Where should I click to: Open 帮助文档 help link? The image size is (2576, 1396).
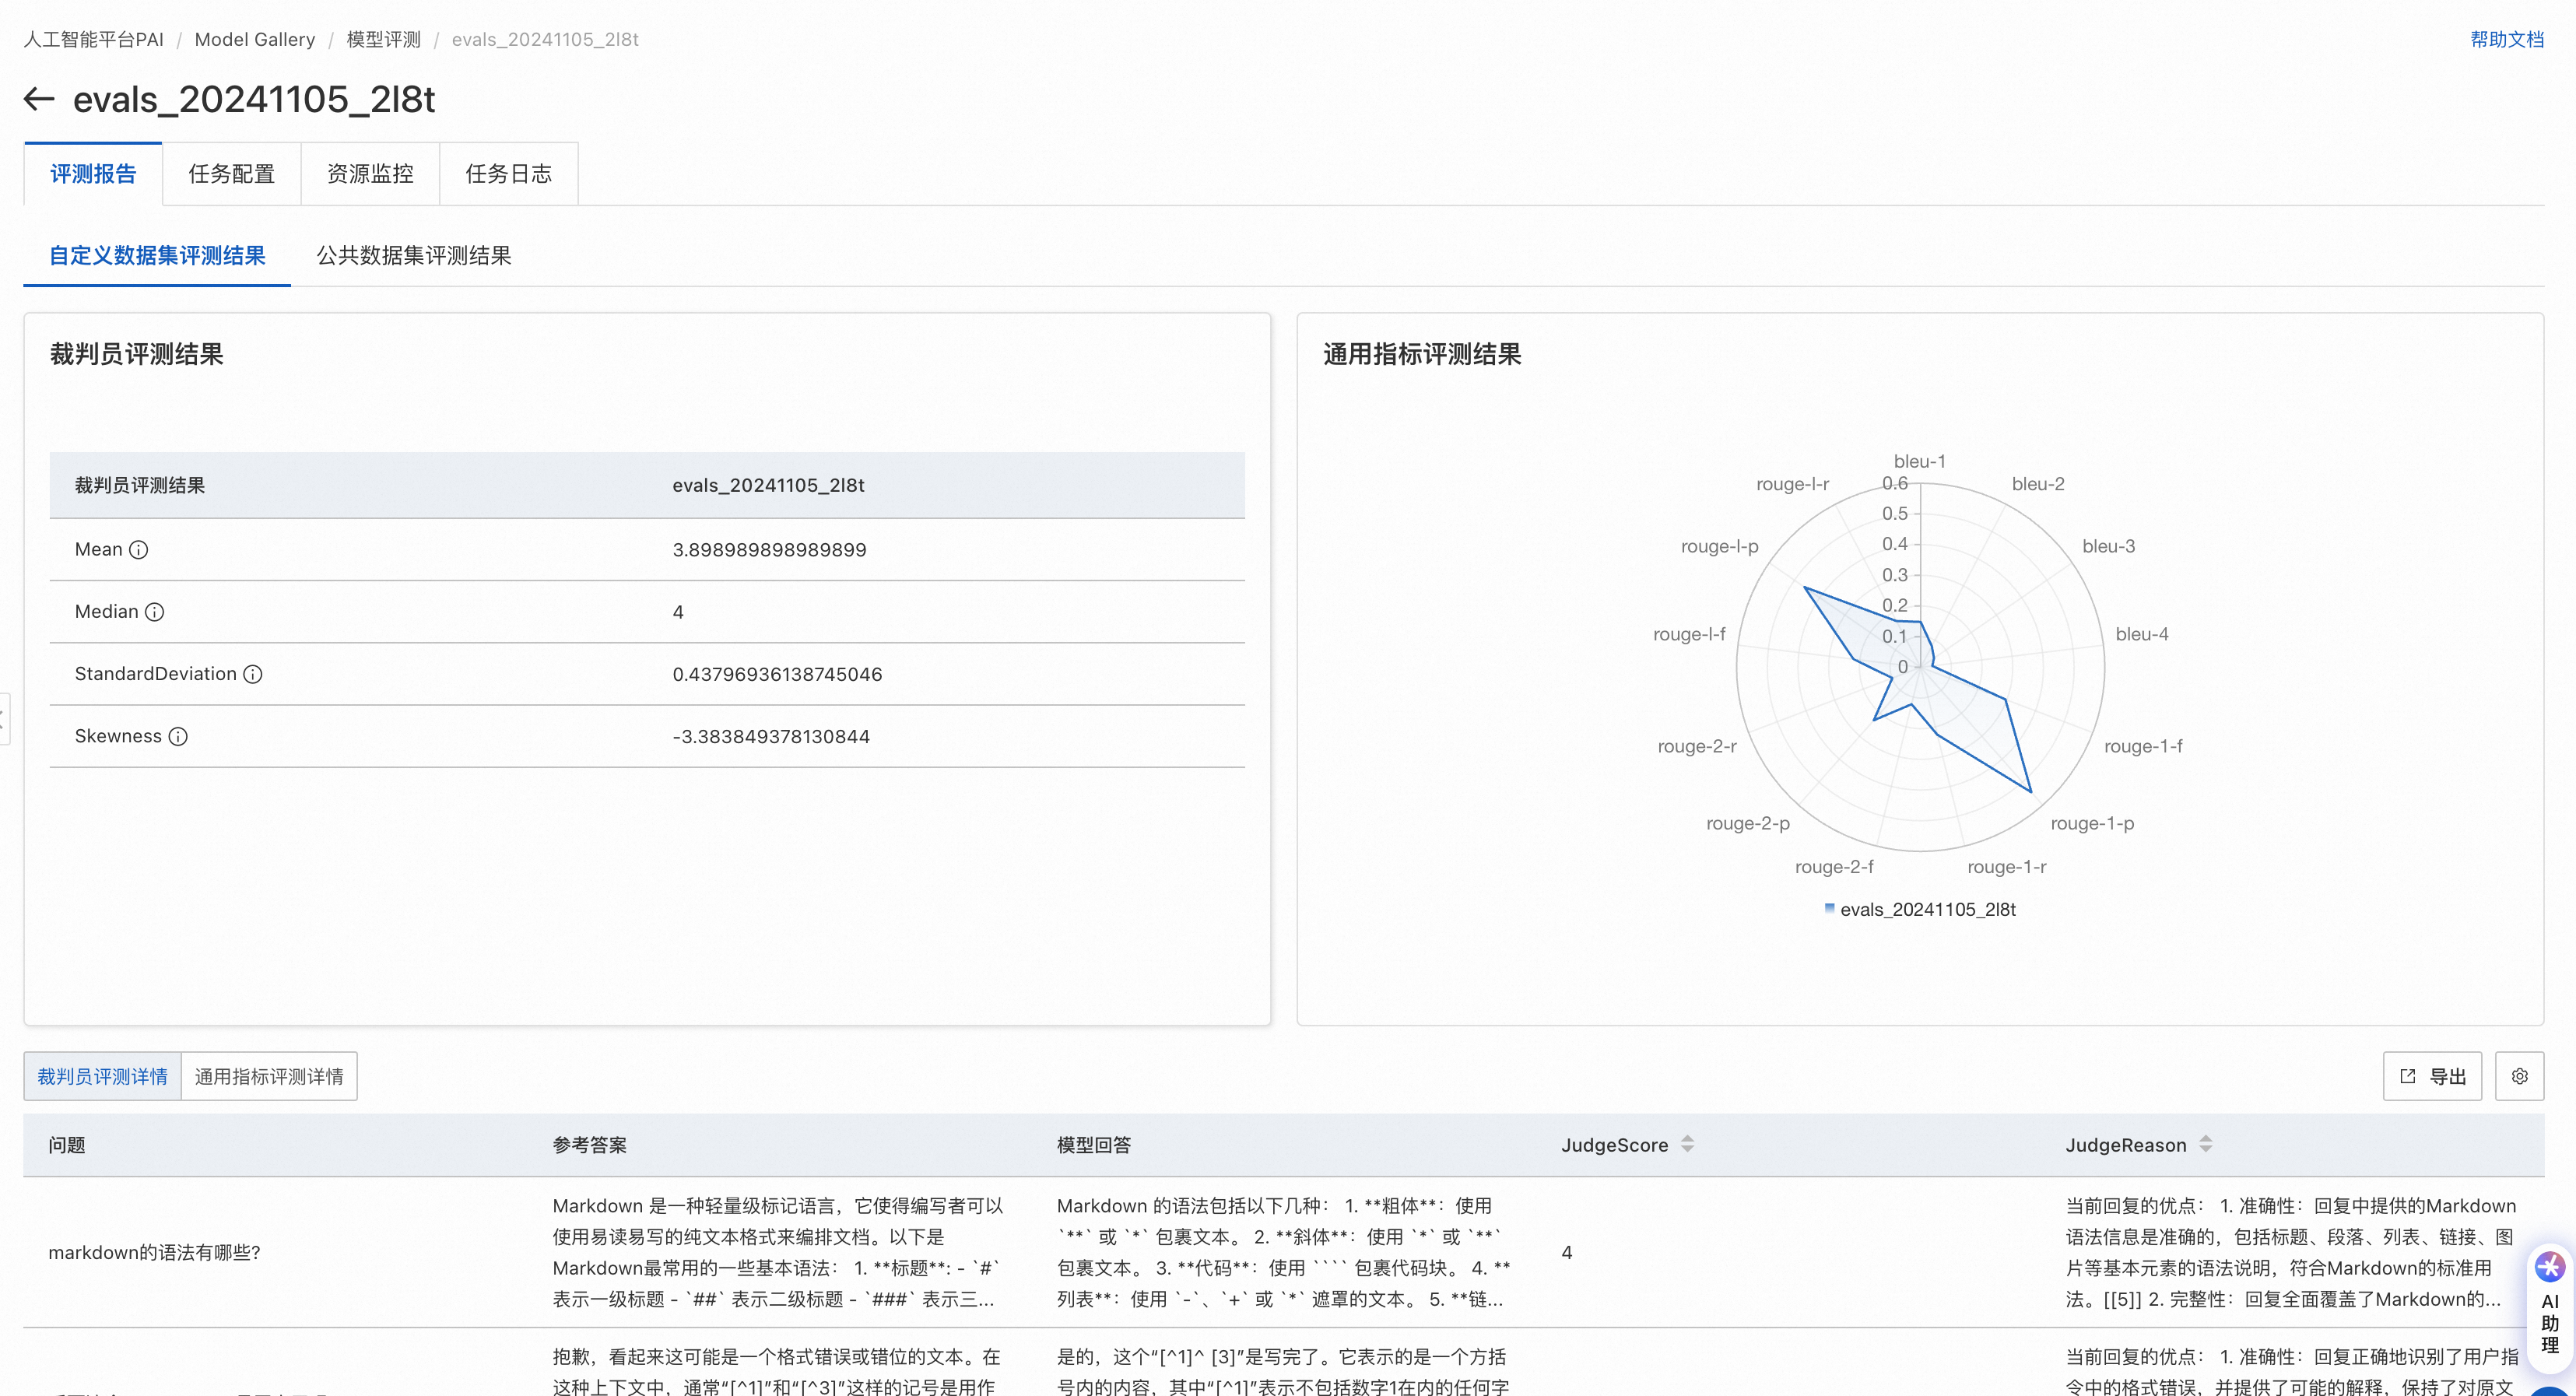pos(2506,39)
